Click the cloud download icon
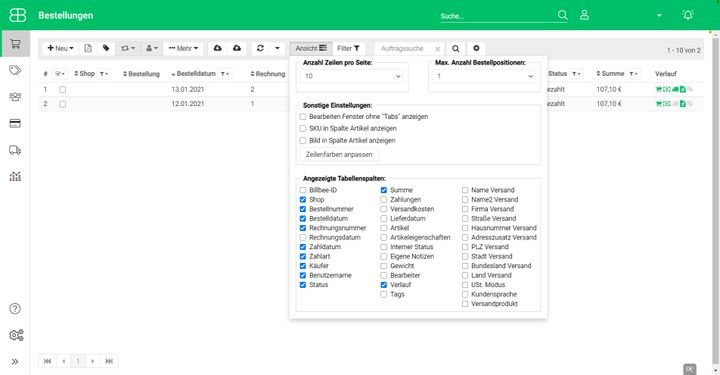Viewport: 720px width, 375px height. [x=218, y=48]
